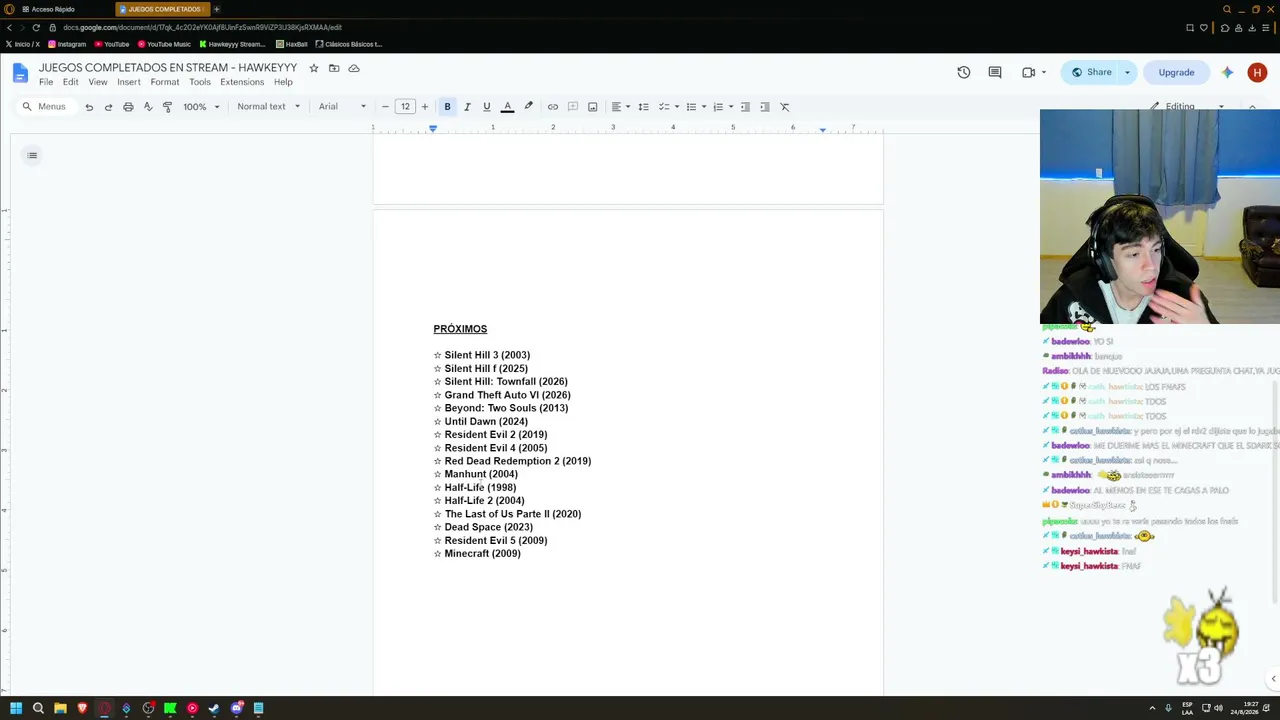Open the HaxBall bookmark
The width and height of the screenshot is (1280, 720).
[291, 44]
